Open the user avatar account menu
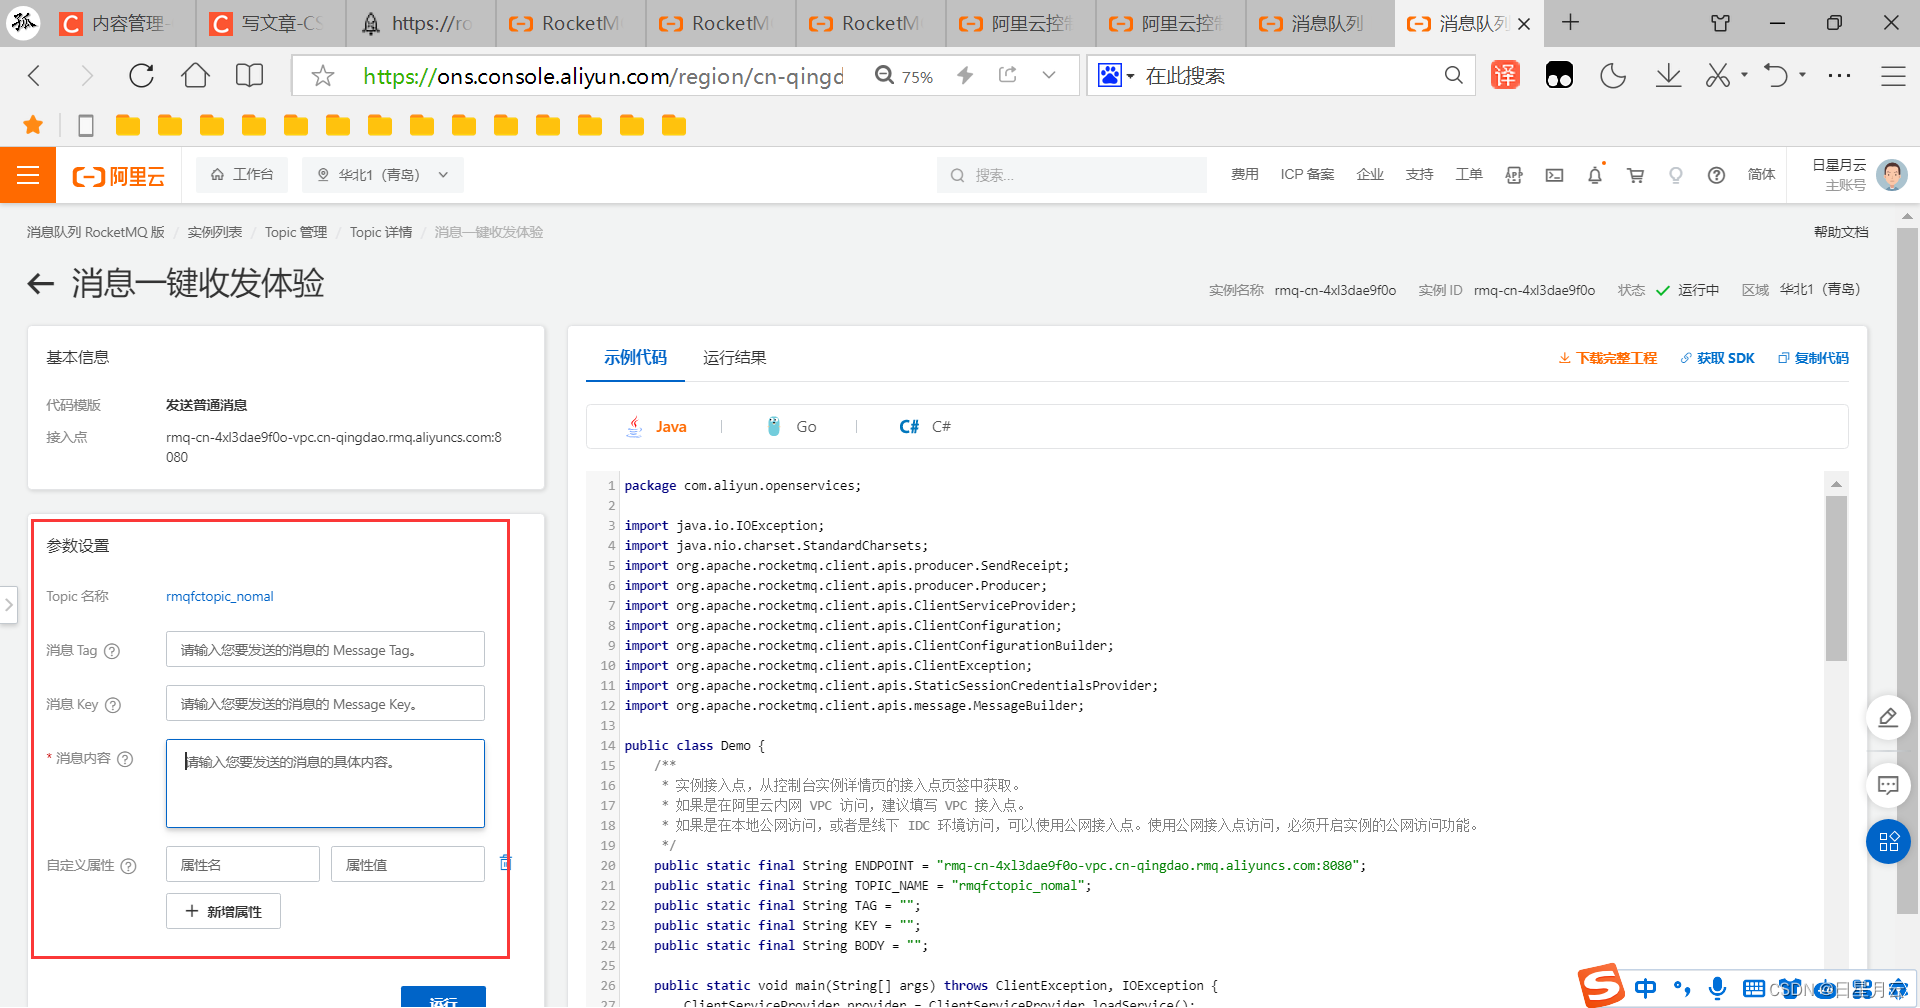The width and height of the screenshot is (1920, 1008). (1891, 175)
